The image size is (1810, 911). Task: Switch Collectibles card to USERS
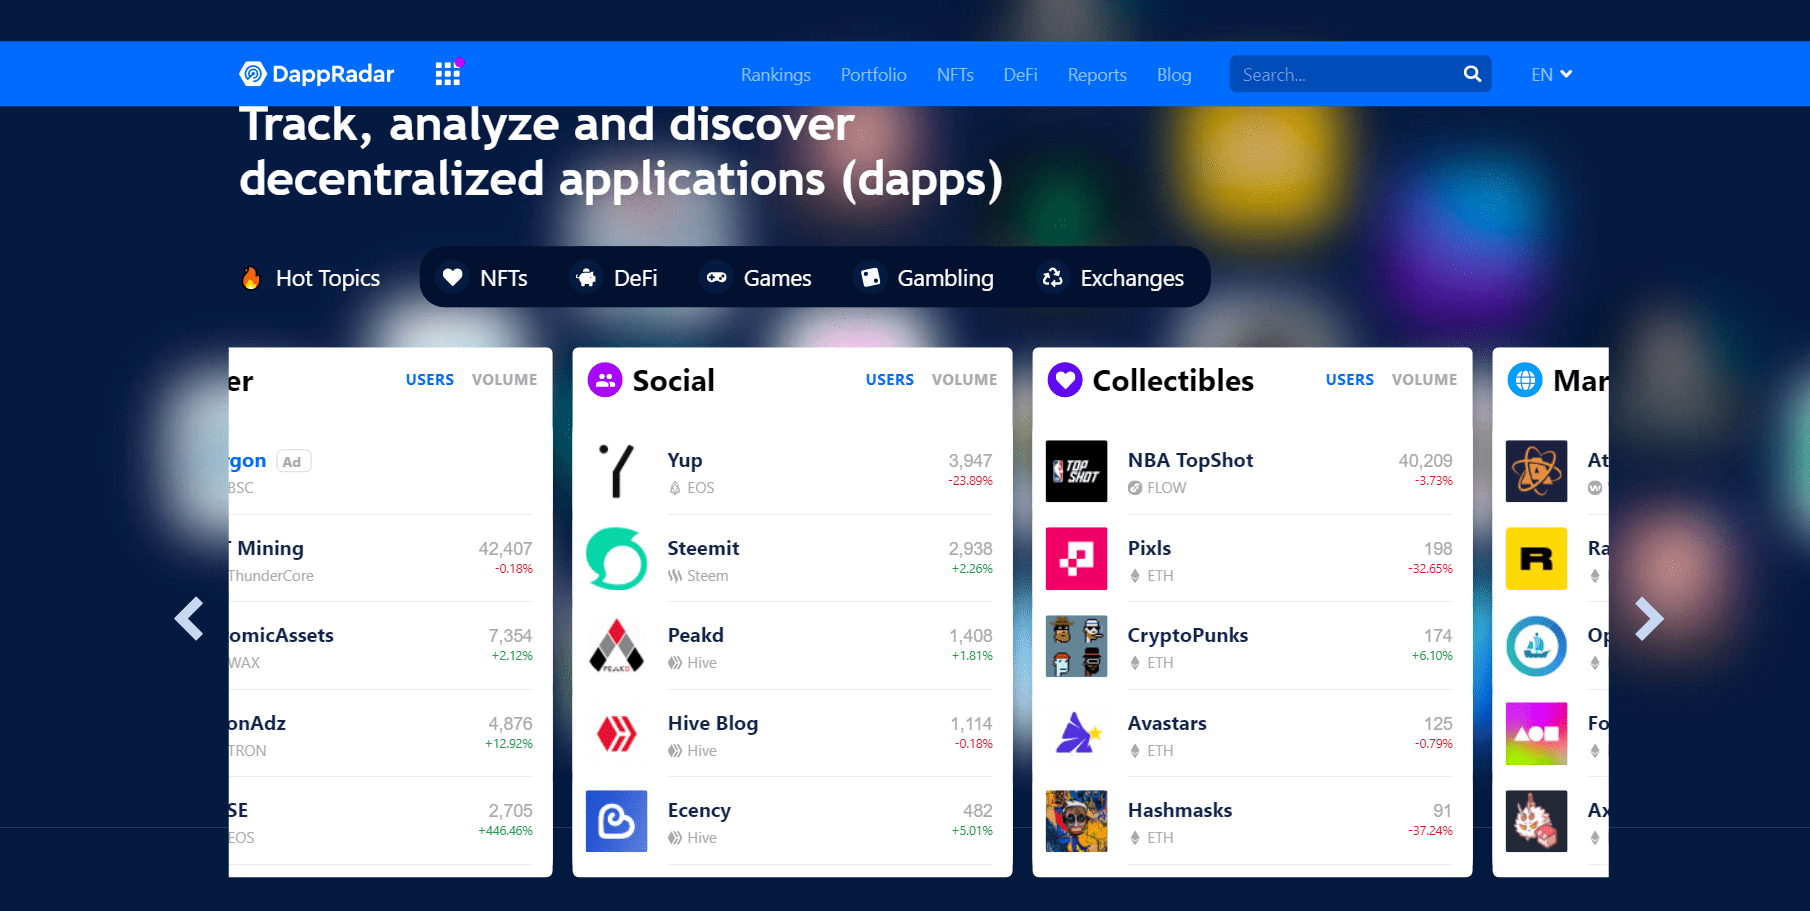tap(1350, 380)
